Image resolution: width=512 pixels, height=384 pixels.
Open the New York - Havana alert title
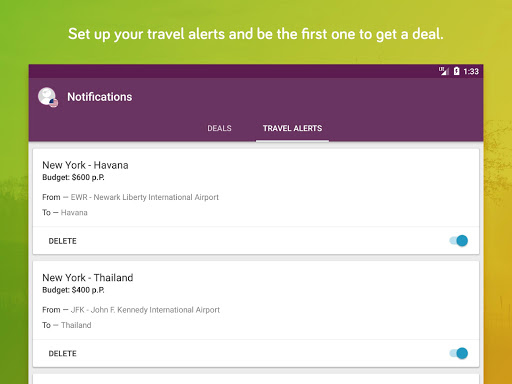pos(85,165)
